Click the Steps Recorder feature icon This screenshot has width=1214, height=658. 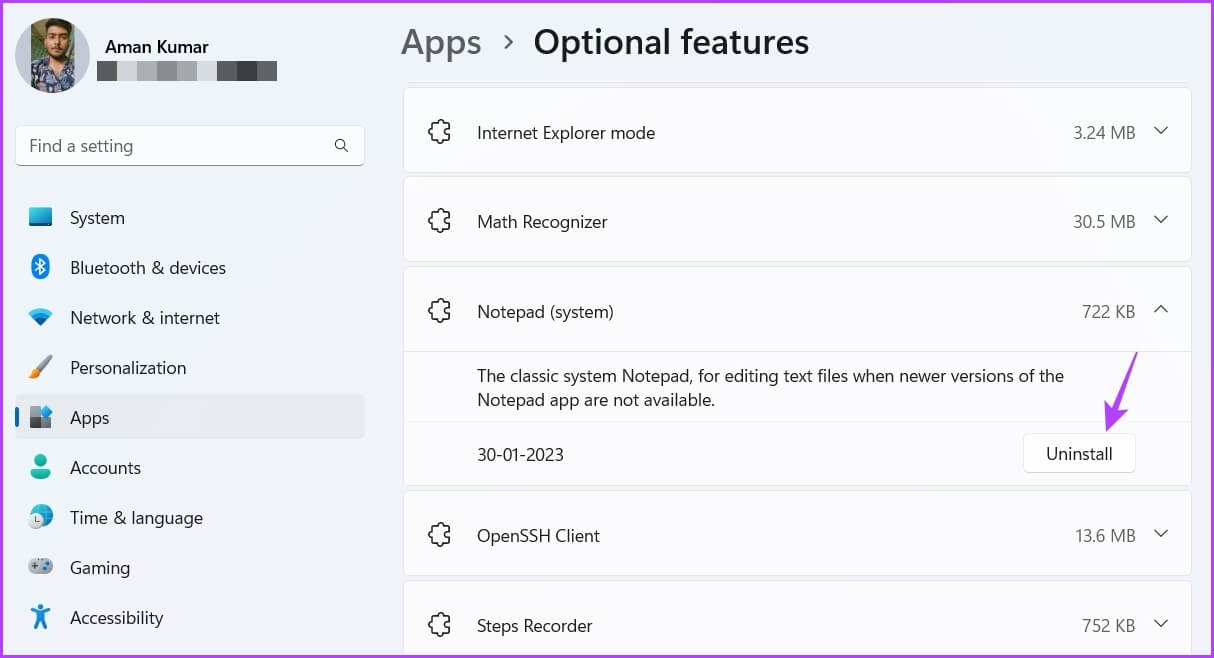(439, 625)
